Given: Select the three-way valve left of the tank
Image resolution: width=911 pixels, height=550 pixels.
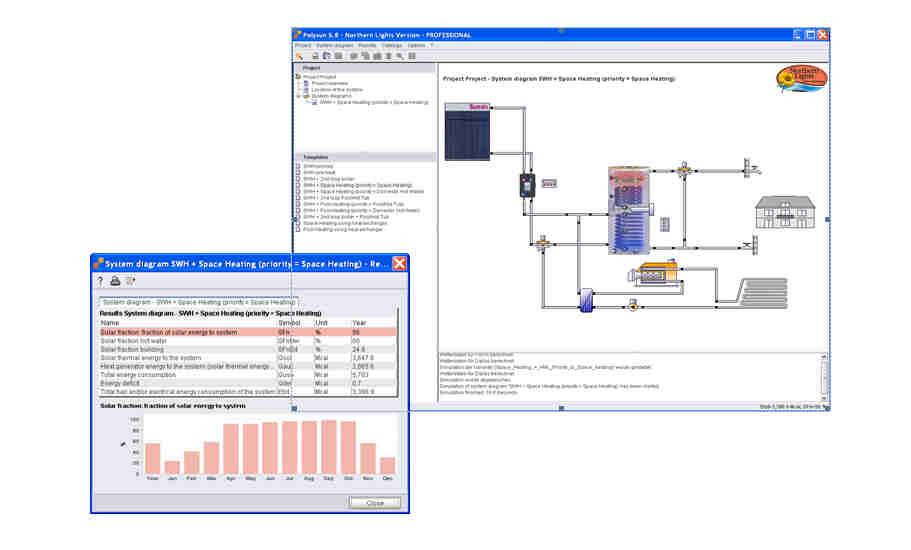Looking at the screenshot, I should coord(543,242).
